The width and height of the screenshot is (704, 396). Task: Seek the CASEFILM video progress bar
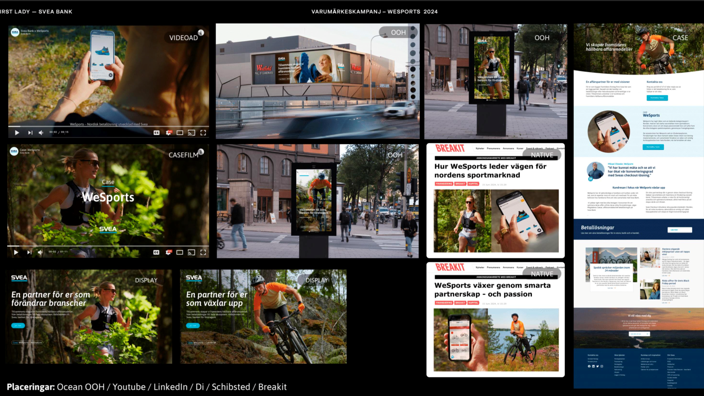pyautogui.click(x=108, y=246)
